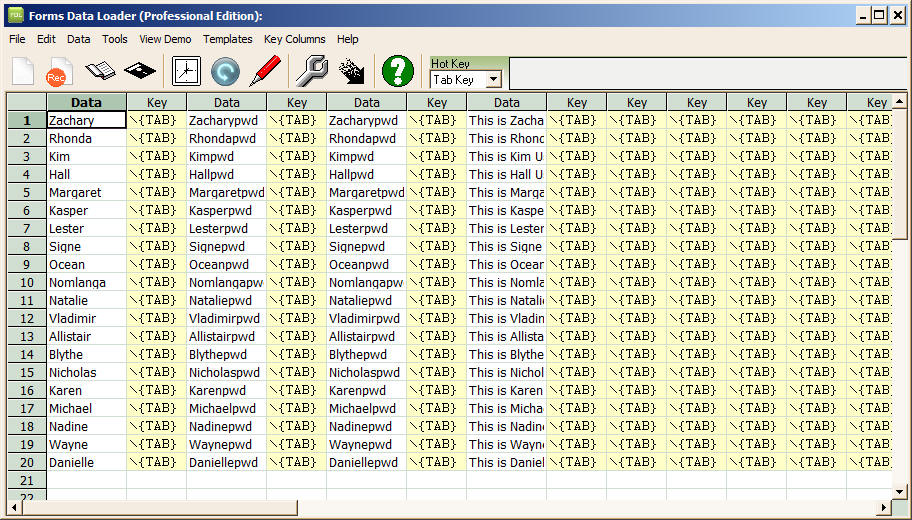This screenshot has width=912, height=520.
Task: Select the cell containing Nicholas
Action: tap(86, 373)
